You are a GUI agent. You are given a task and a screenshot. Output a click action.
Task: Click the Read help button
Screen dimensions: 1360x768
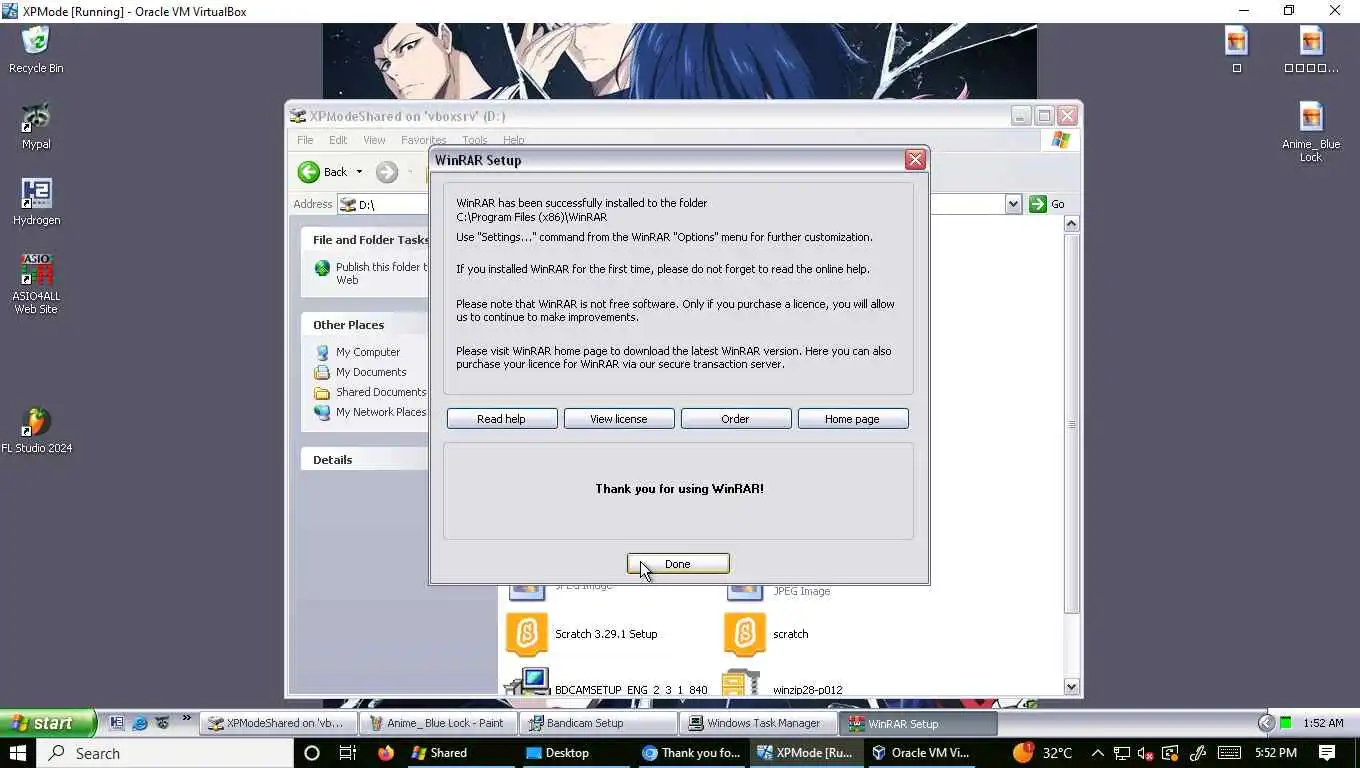pyautogui.click(x=502, y=419)
